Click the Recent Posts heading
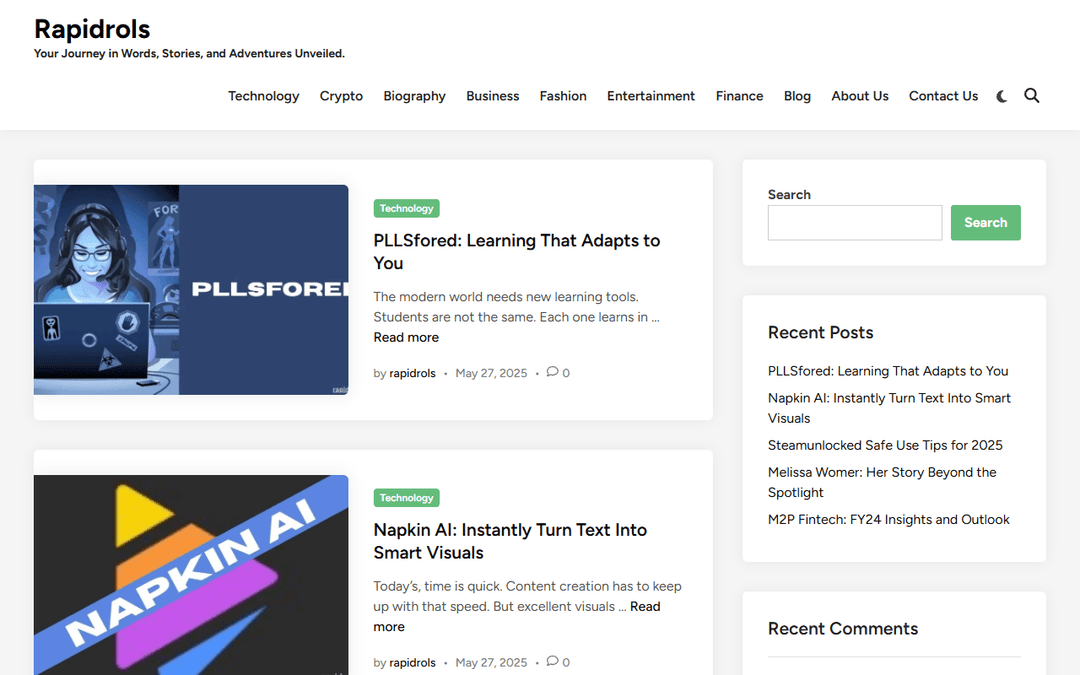The width and height of the screenshot is (1080, 675). pos(820,332)
